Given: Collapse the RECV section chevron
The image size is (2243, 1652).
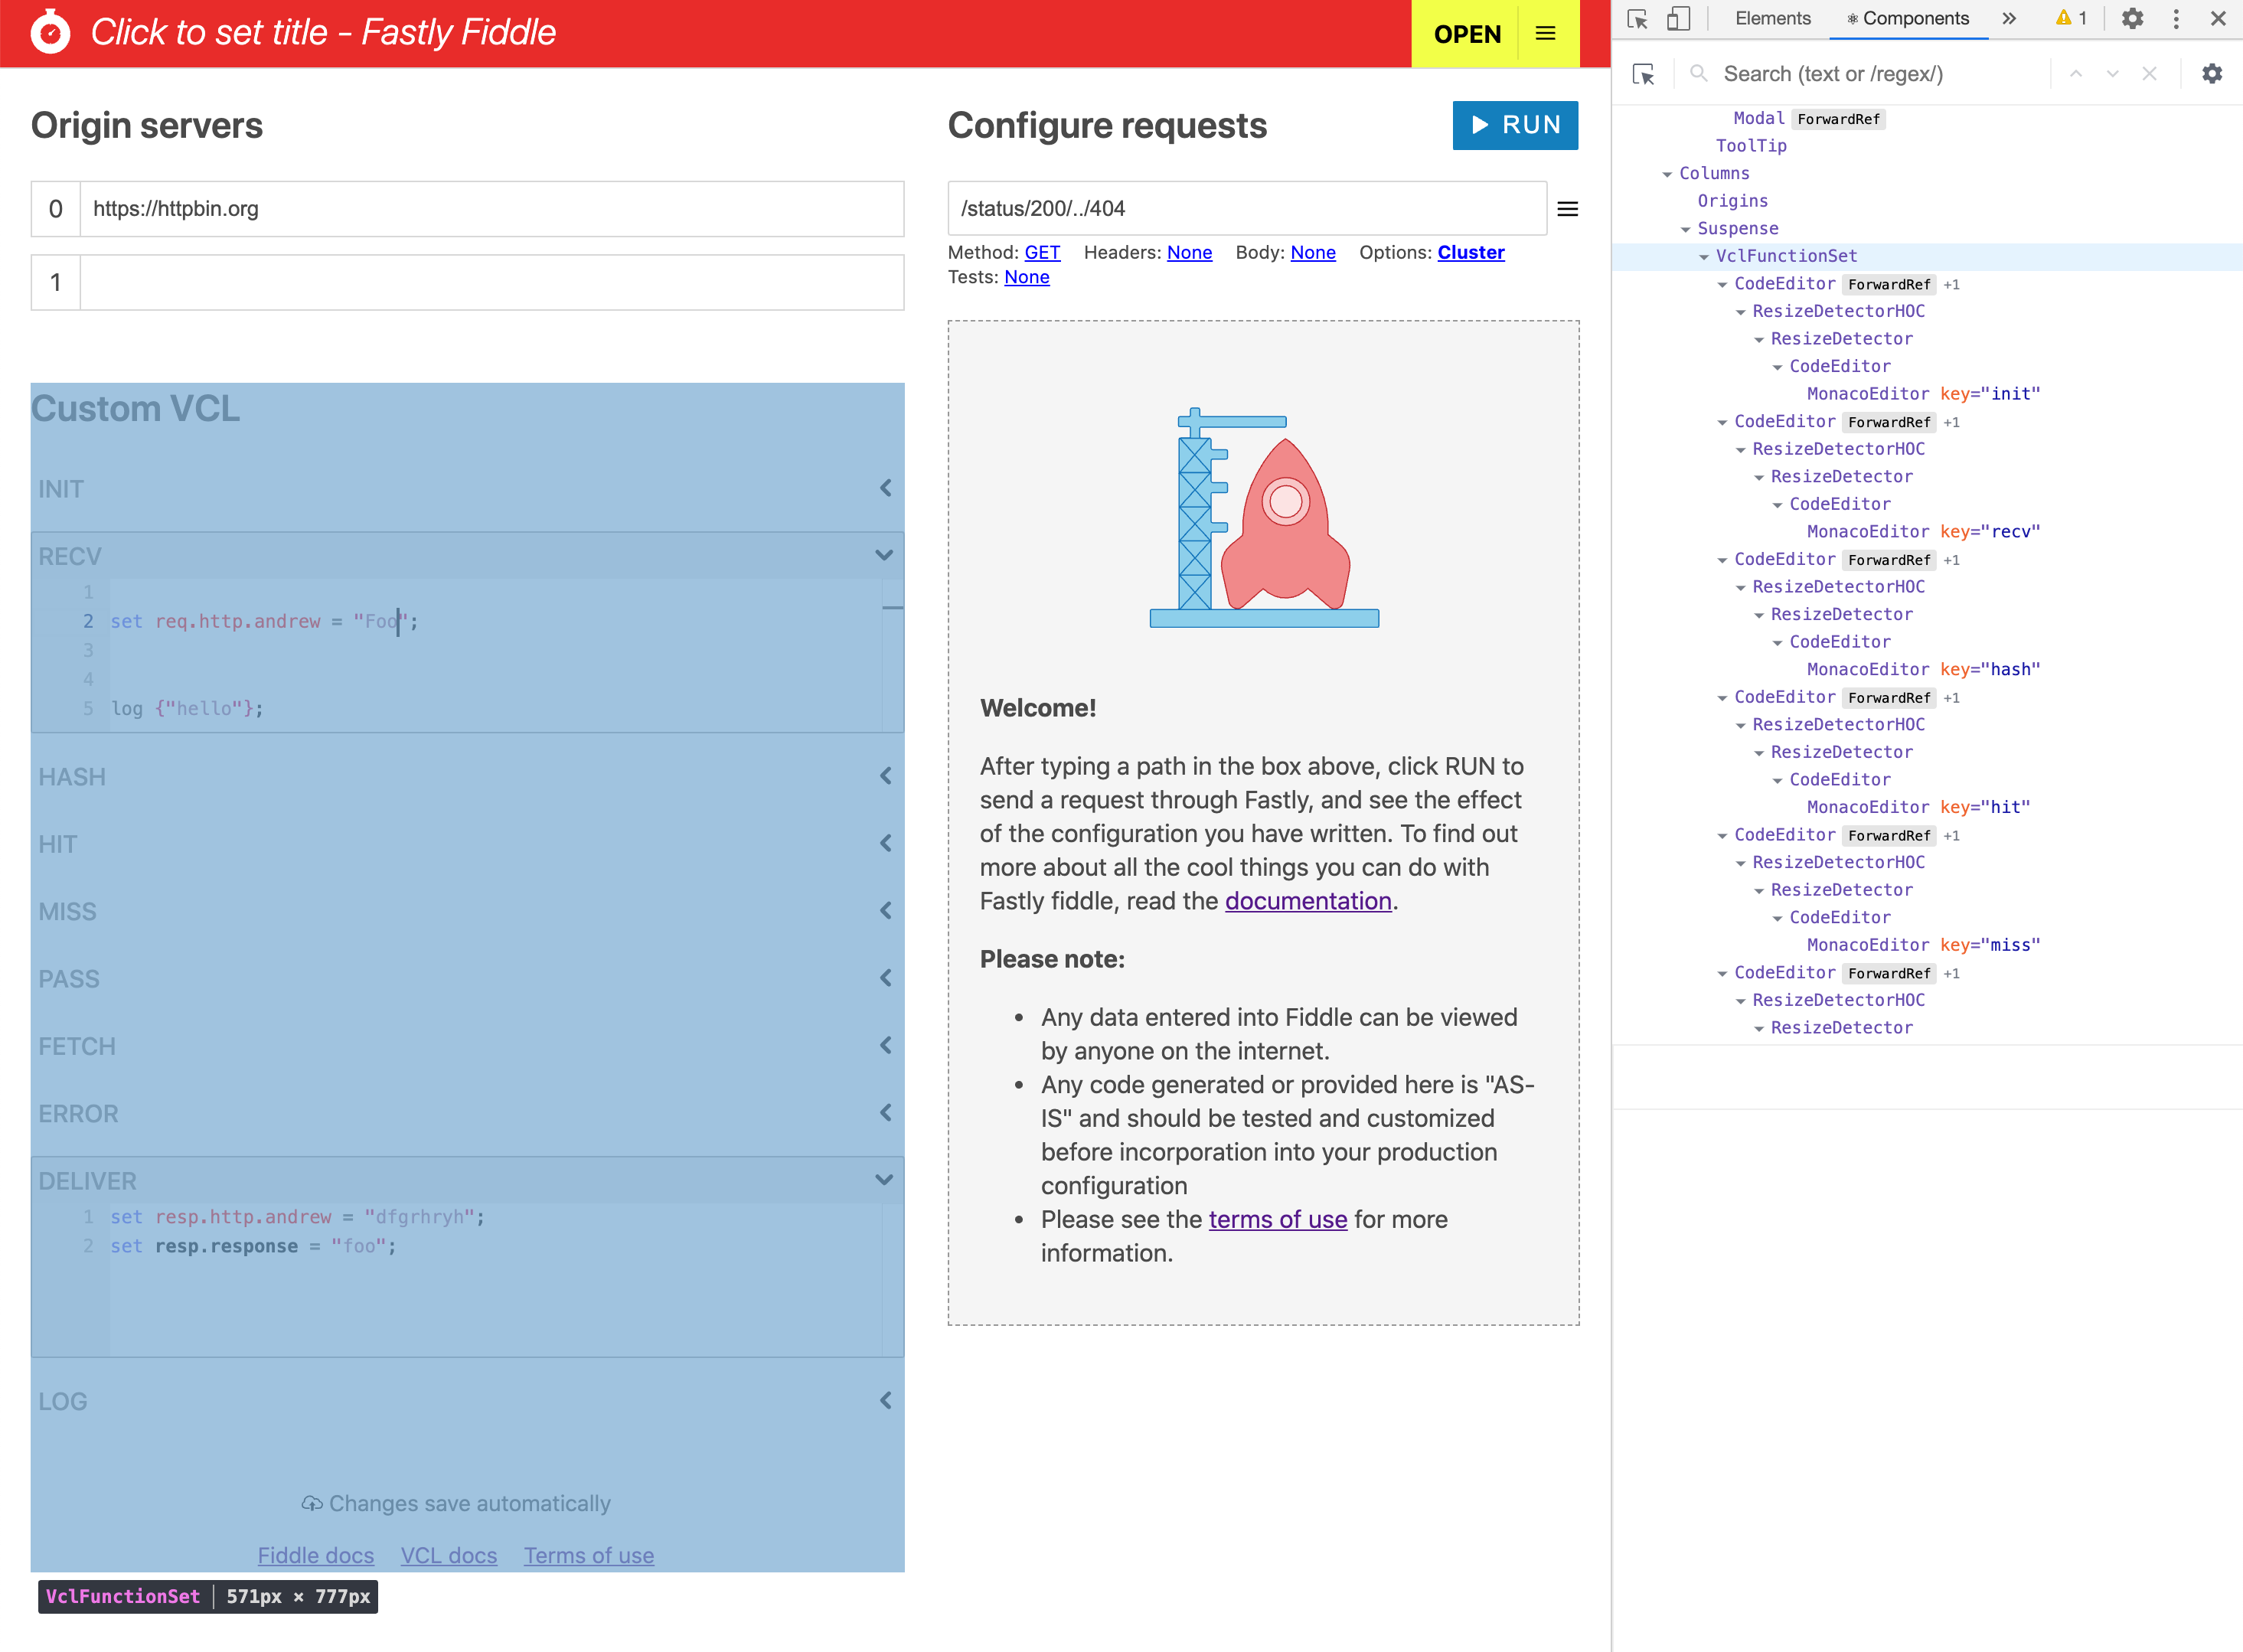Looking at the screenshot, I should (x=884, y=555).
